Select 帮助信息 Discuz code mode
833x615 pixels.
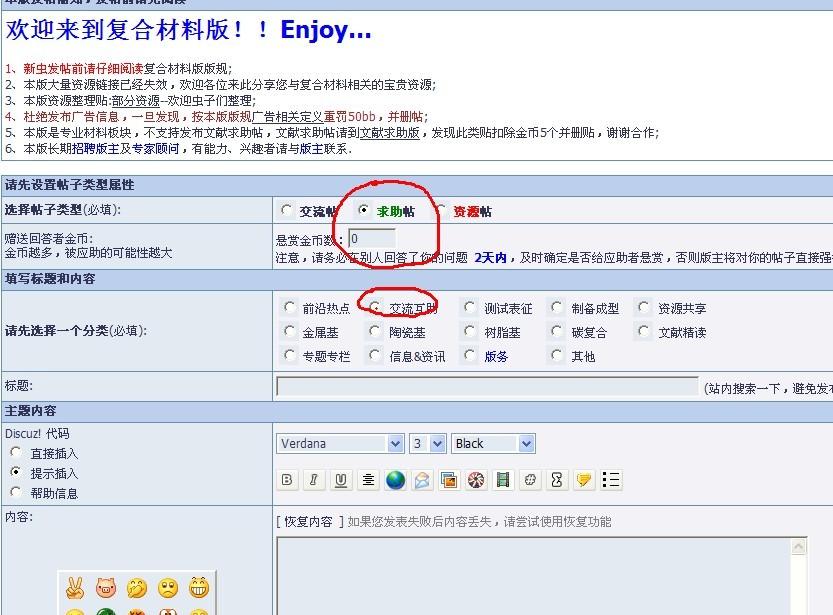coord(16,492)
